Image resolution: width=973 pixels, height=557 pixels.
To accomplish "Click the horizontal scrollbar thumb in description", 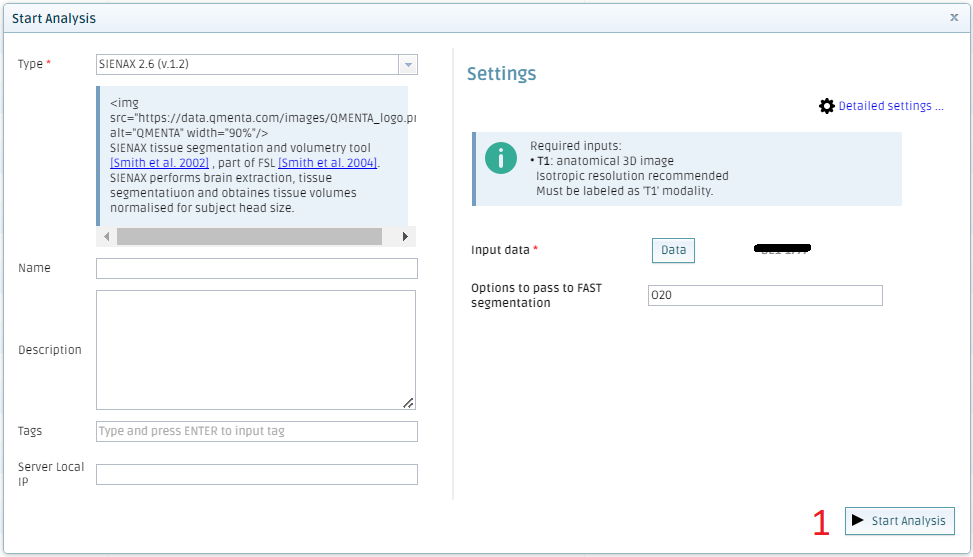I will (249, 236).
